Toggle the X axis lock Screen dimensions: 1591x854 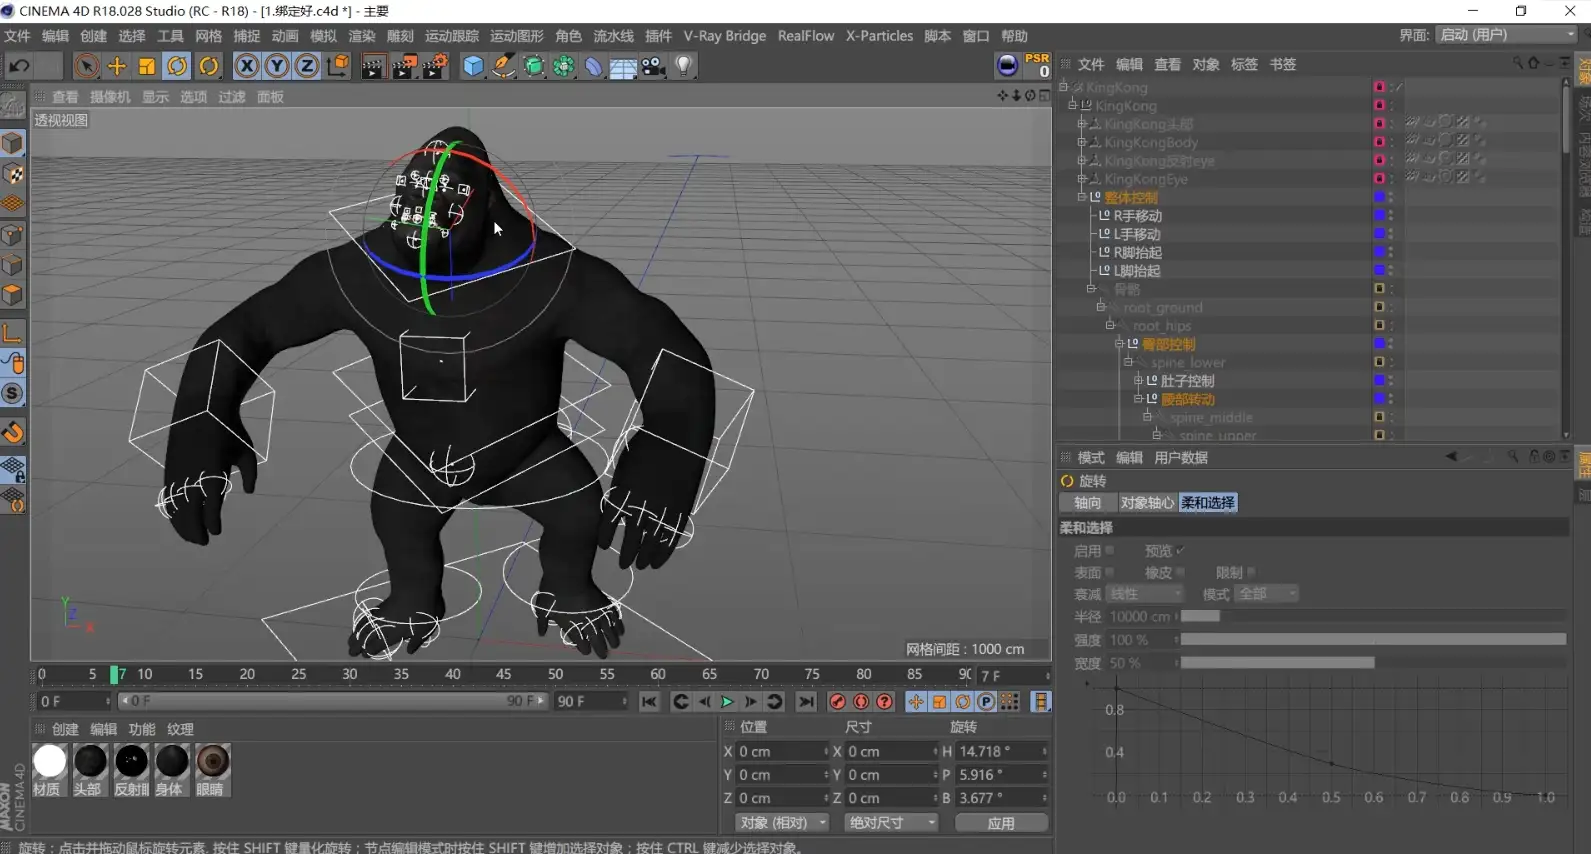246,66
